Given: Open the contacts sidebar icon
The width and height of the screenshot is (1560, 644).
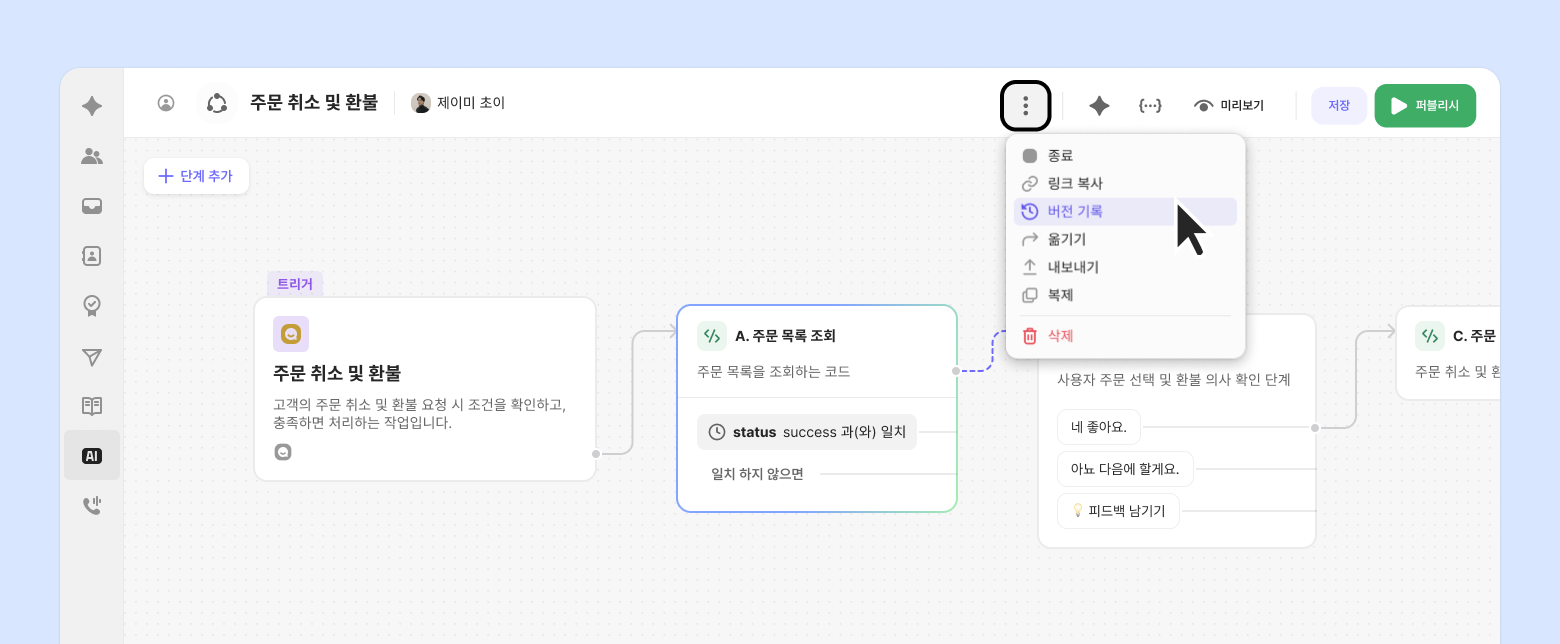Looking at the screenshot, I should point(92,256).
